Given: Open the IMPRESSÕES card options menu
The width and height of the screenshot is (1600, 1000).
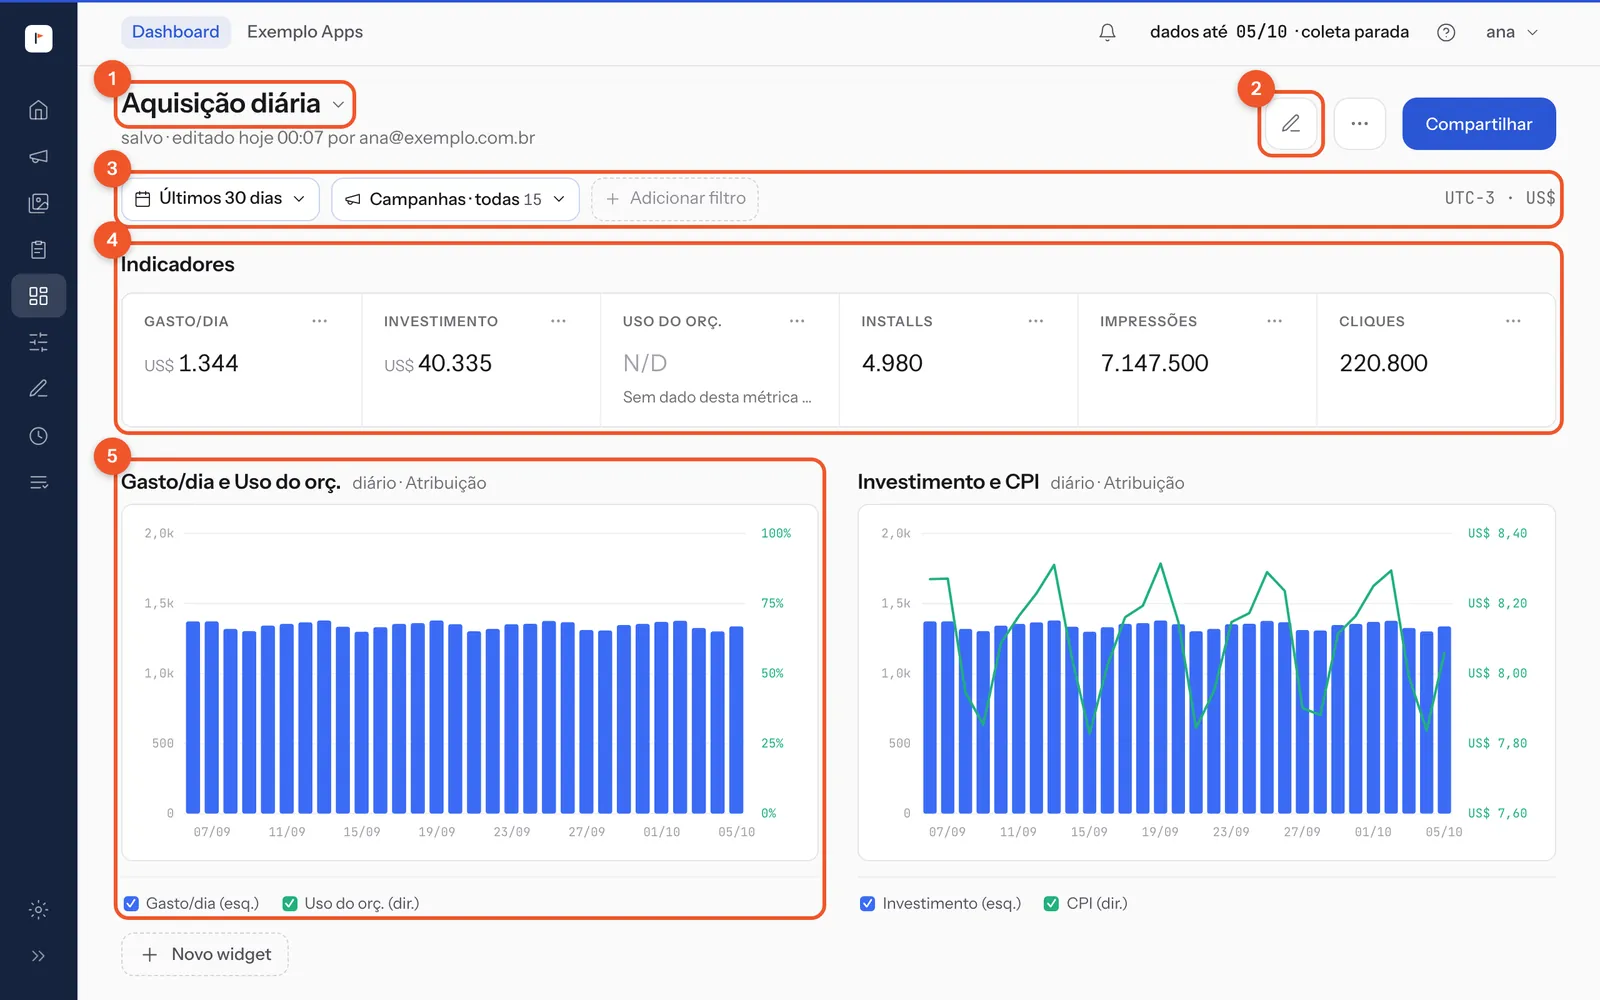Looking at the screenshot, I should (x=1275, y=321).
